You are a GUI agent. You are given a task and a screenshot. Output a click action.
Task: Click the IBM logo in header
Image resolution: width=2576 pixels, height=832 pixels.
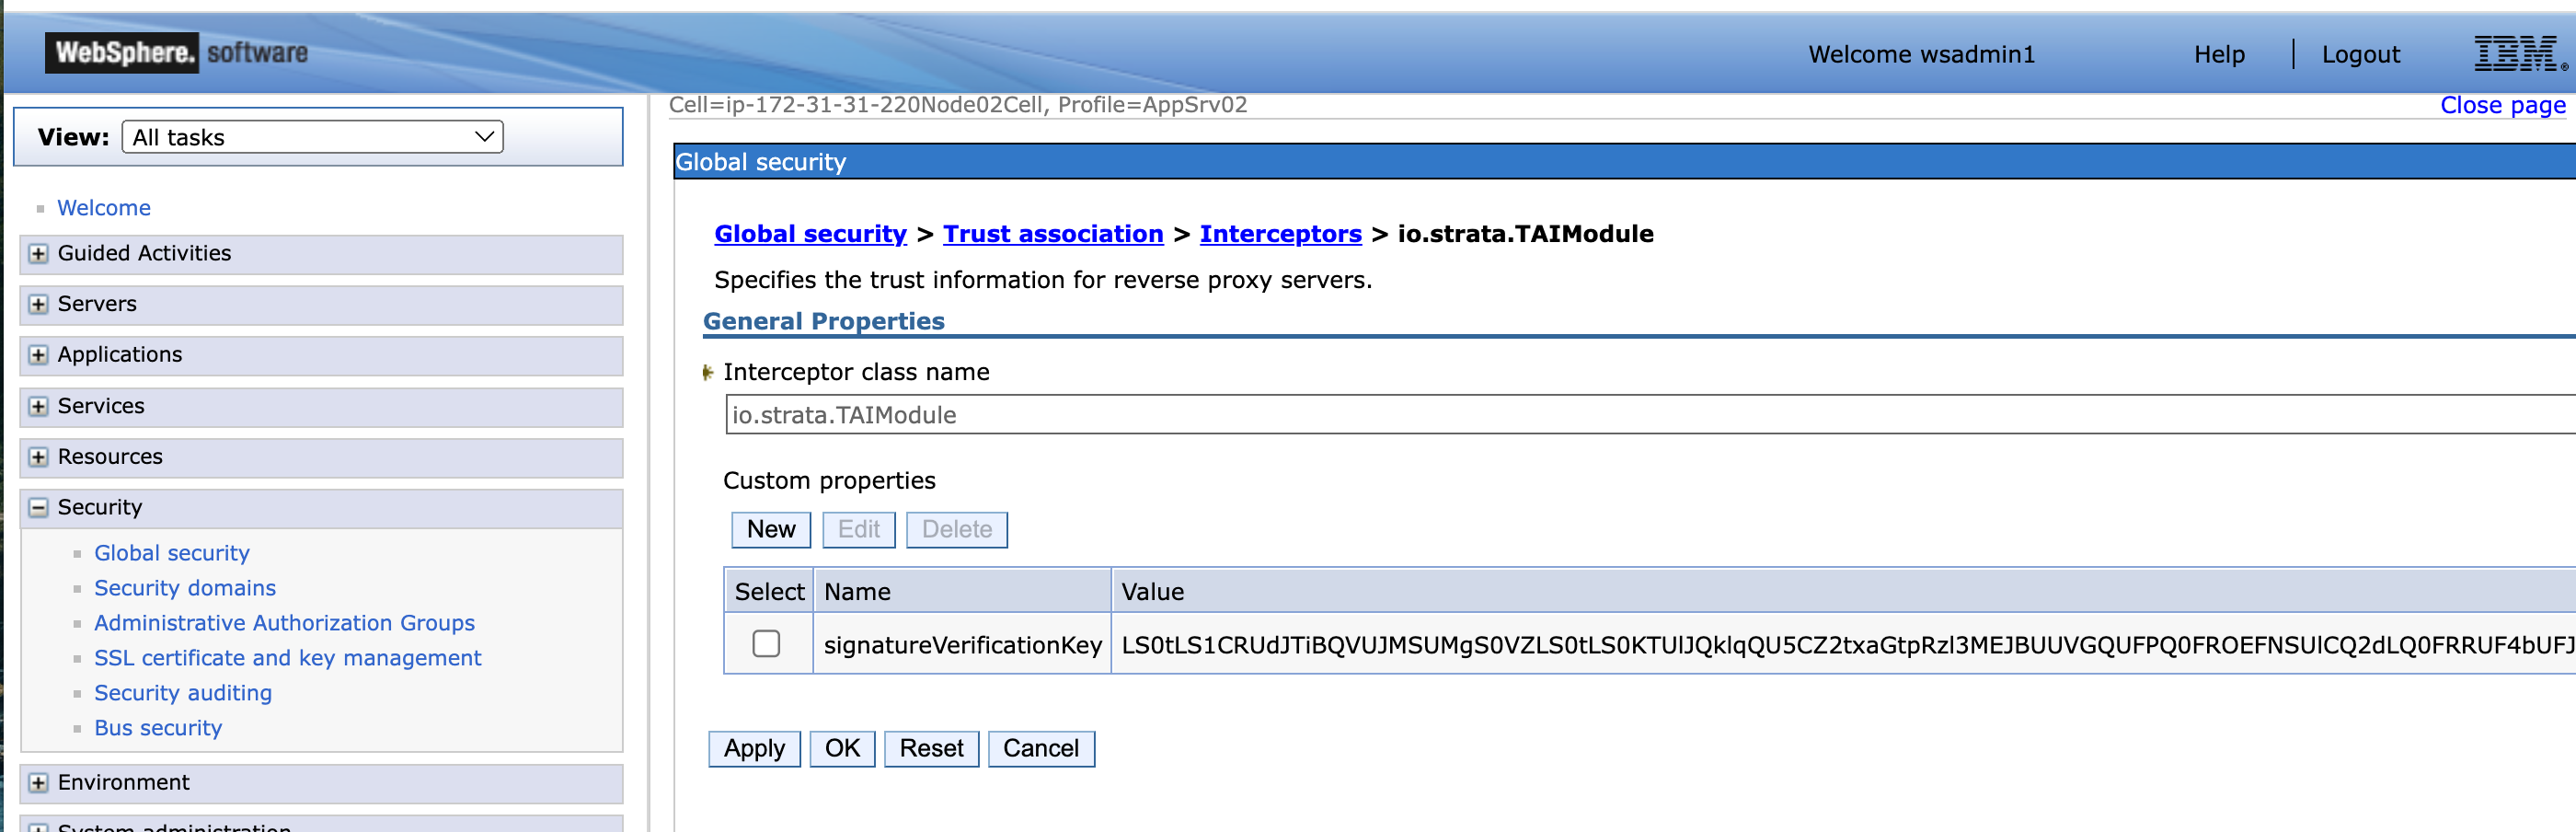click(x=2520, y=54)
